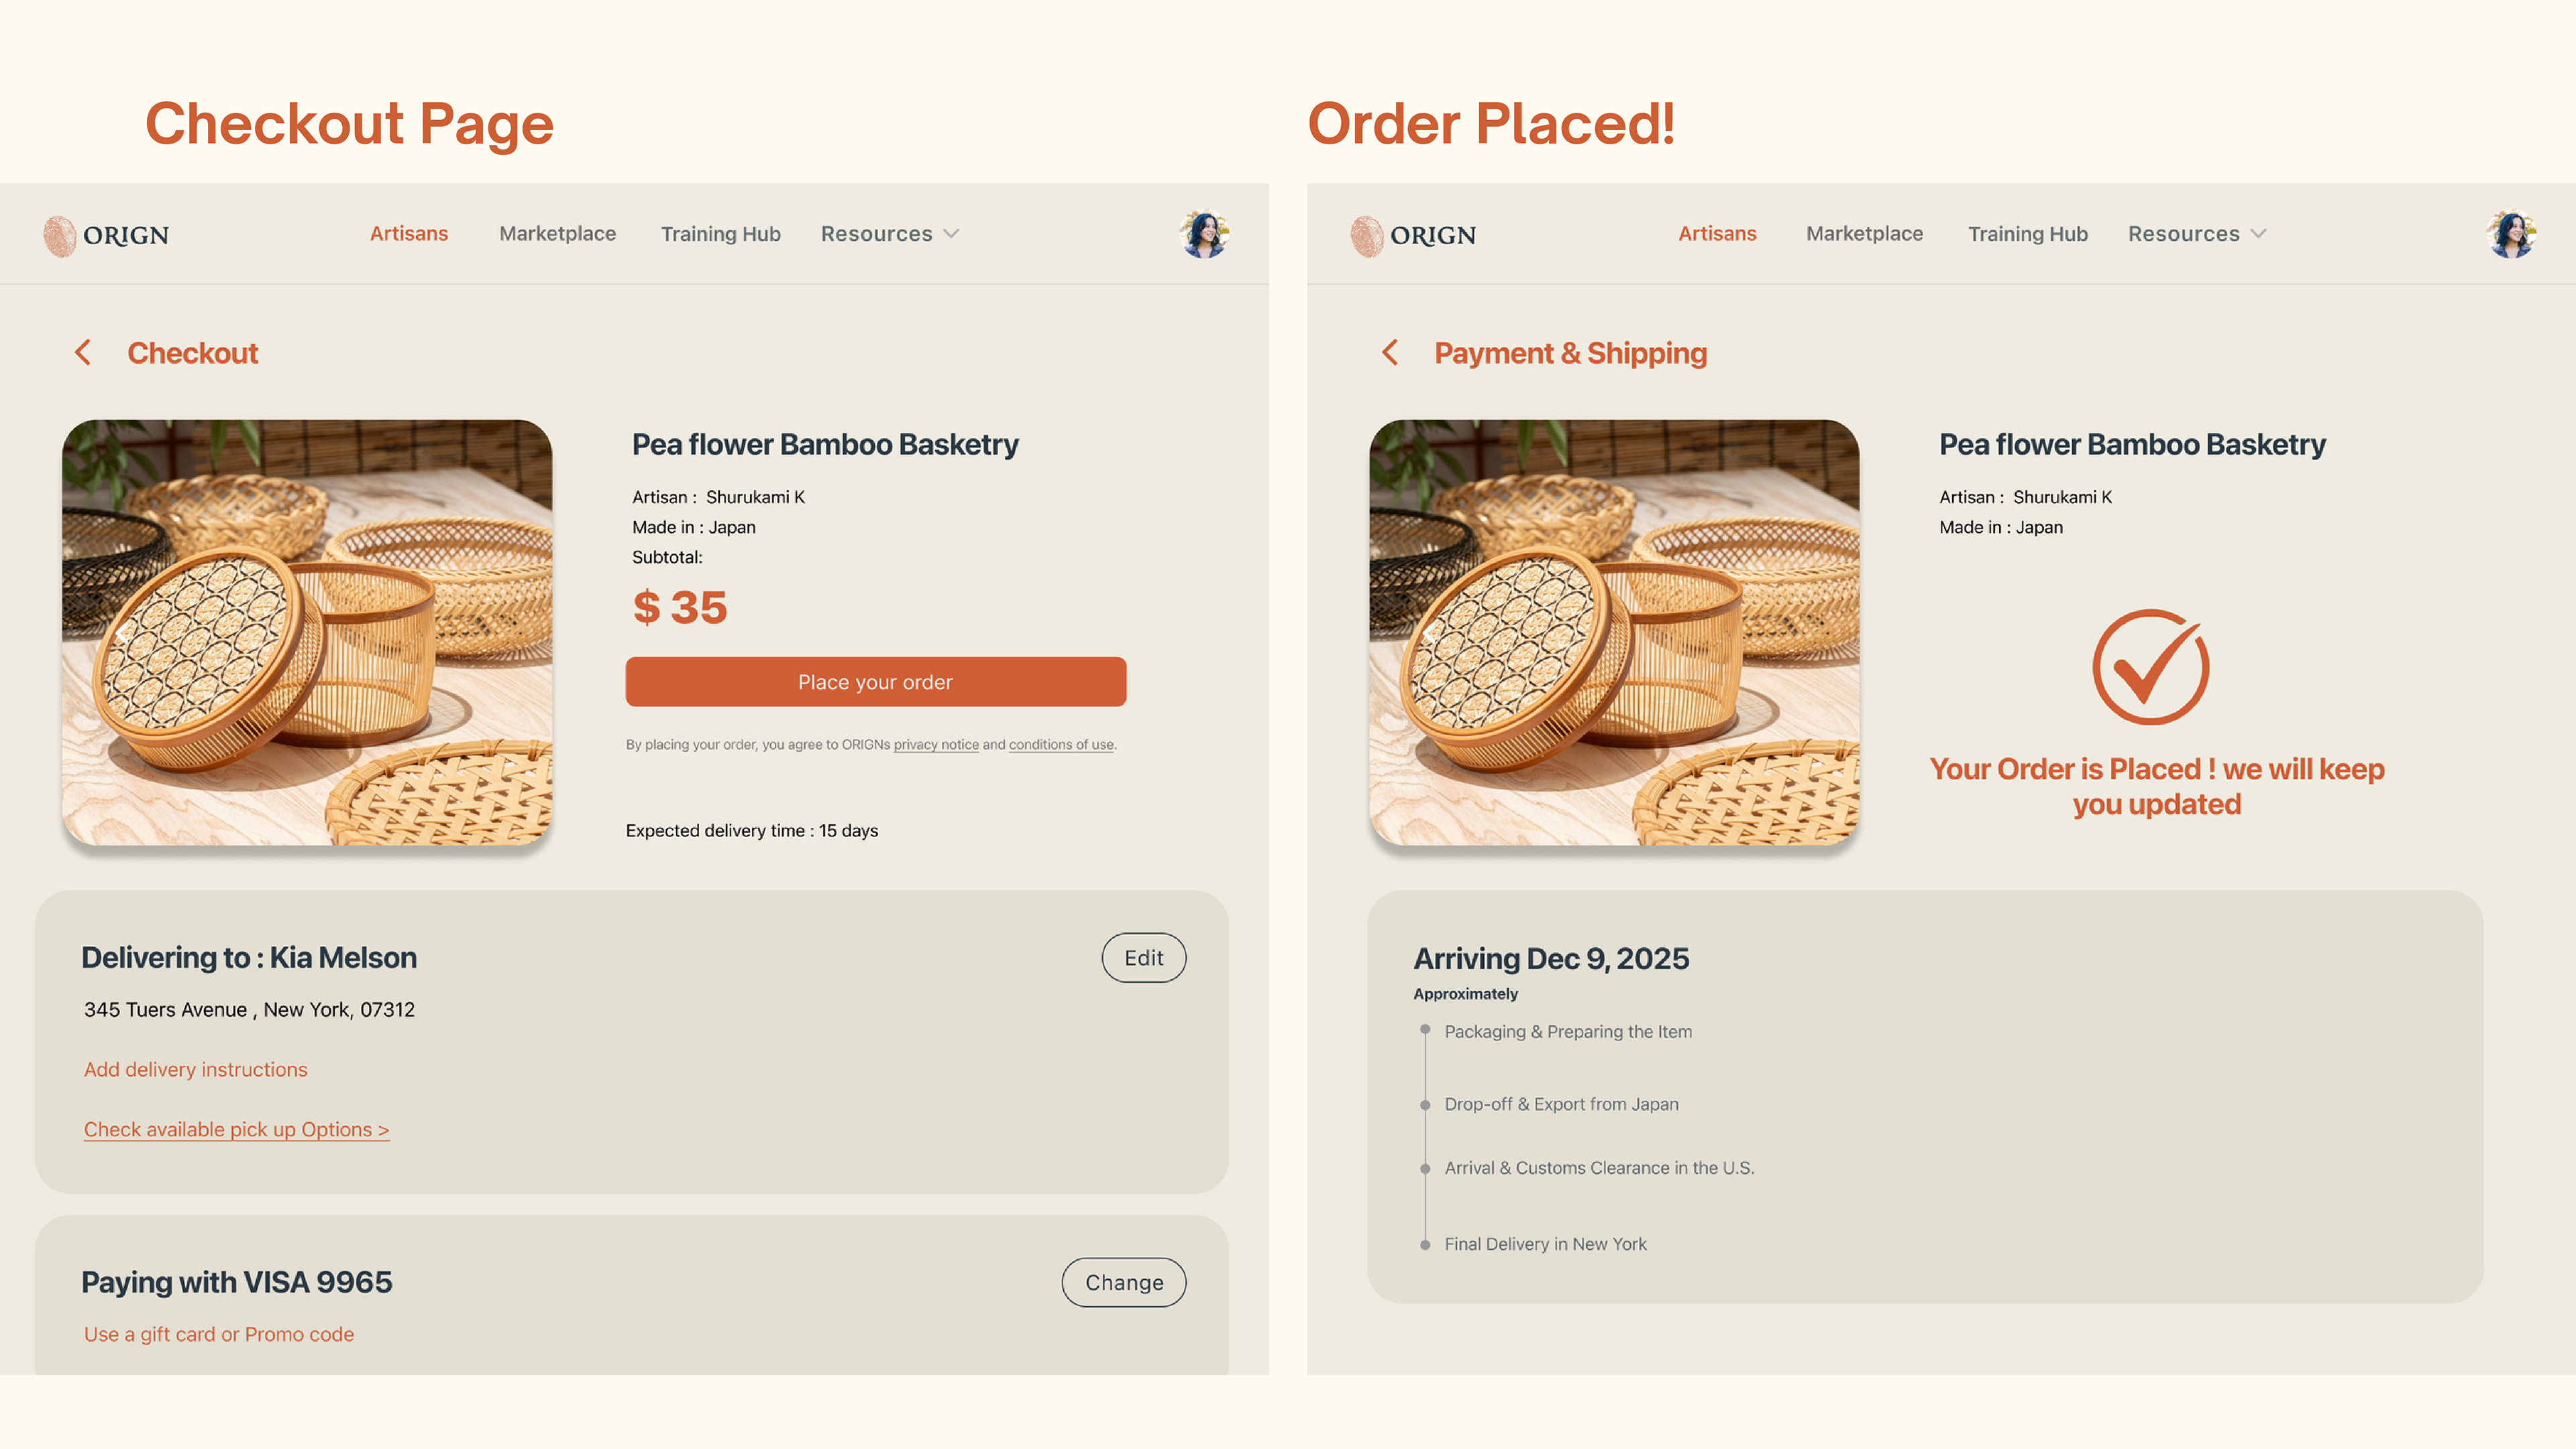Open the conditions of use link
Viewport: 2576px width, 1449px height.
click(x=1060, y=745)
